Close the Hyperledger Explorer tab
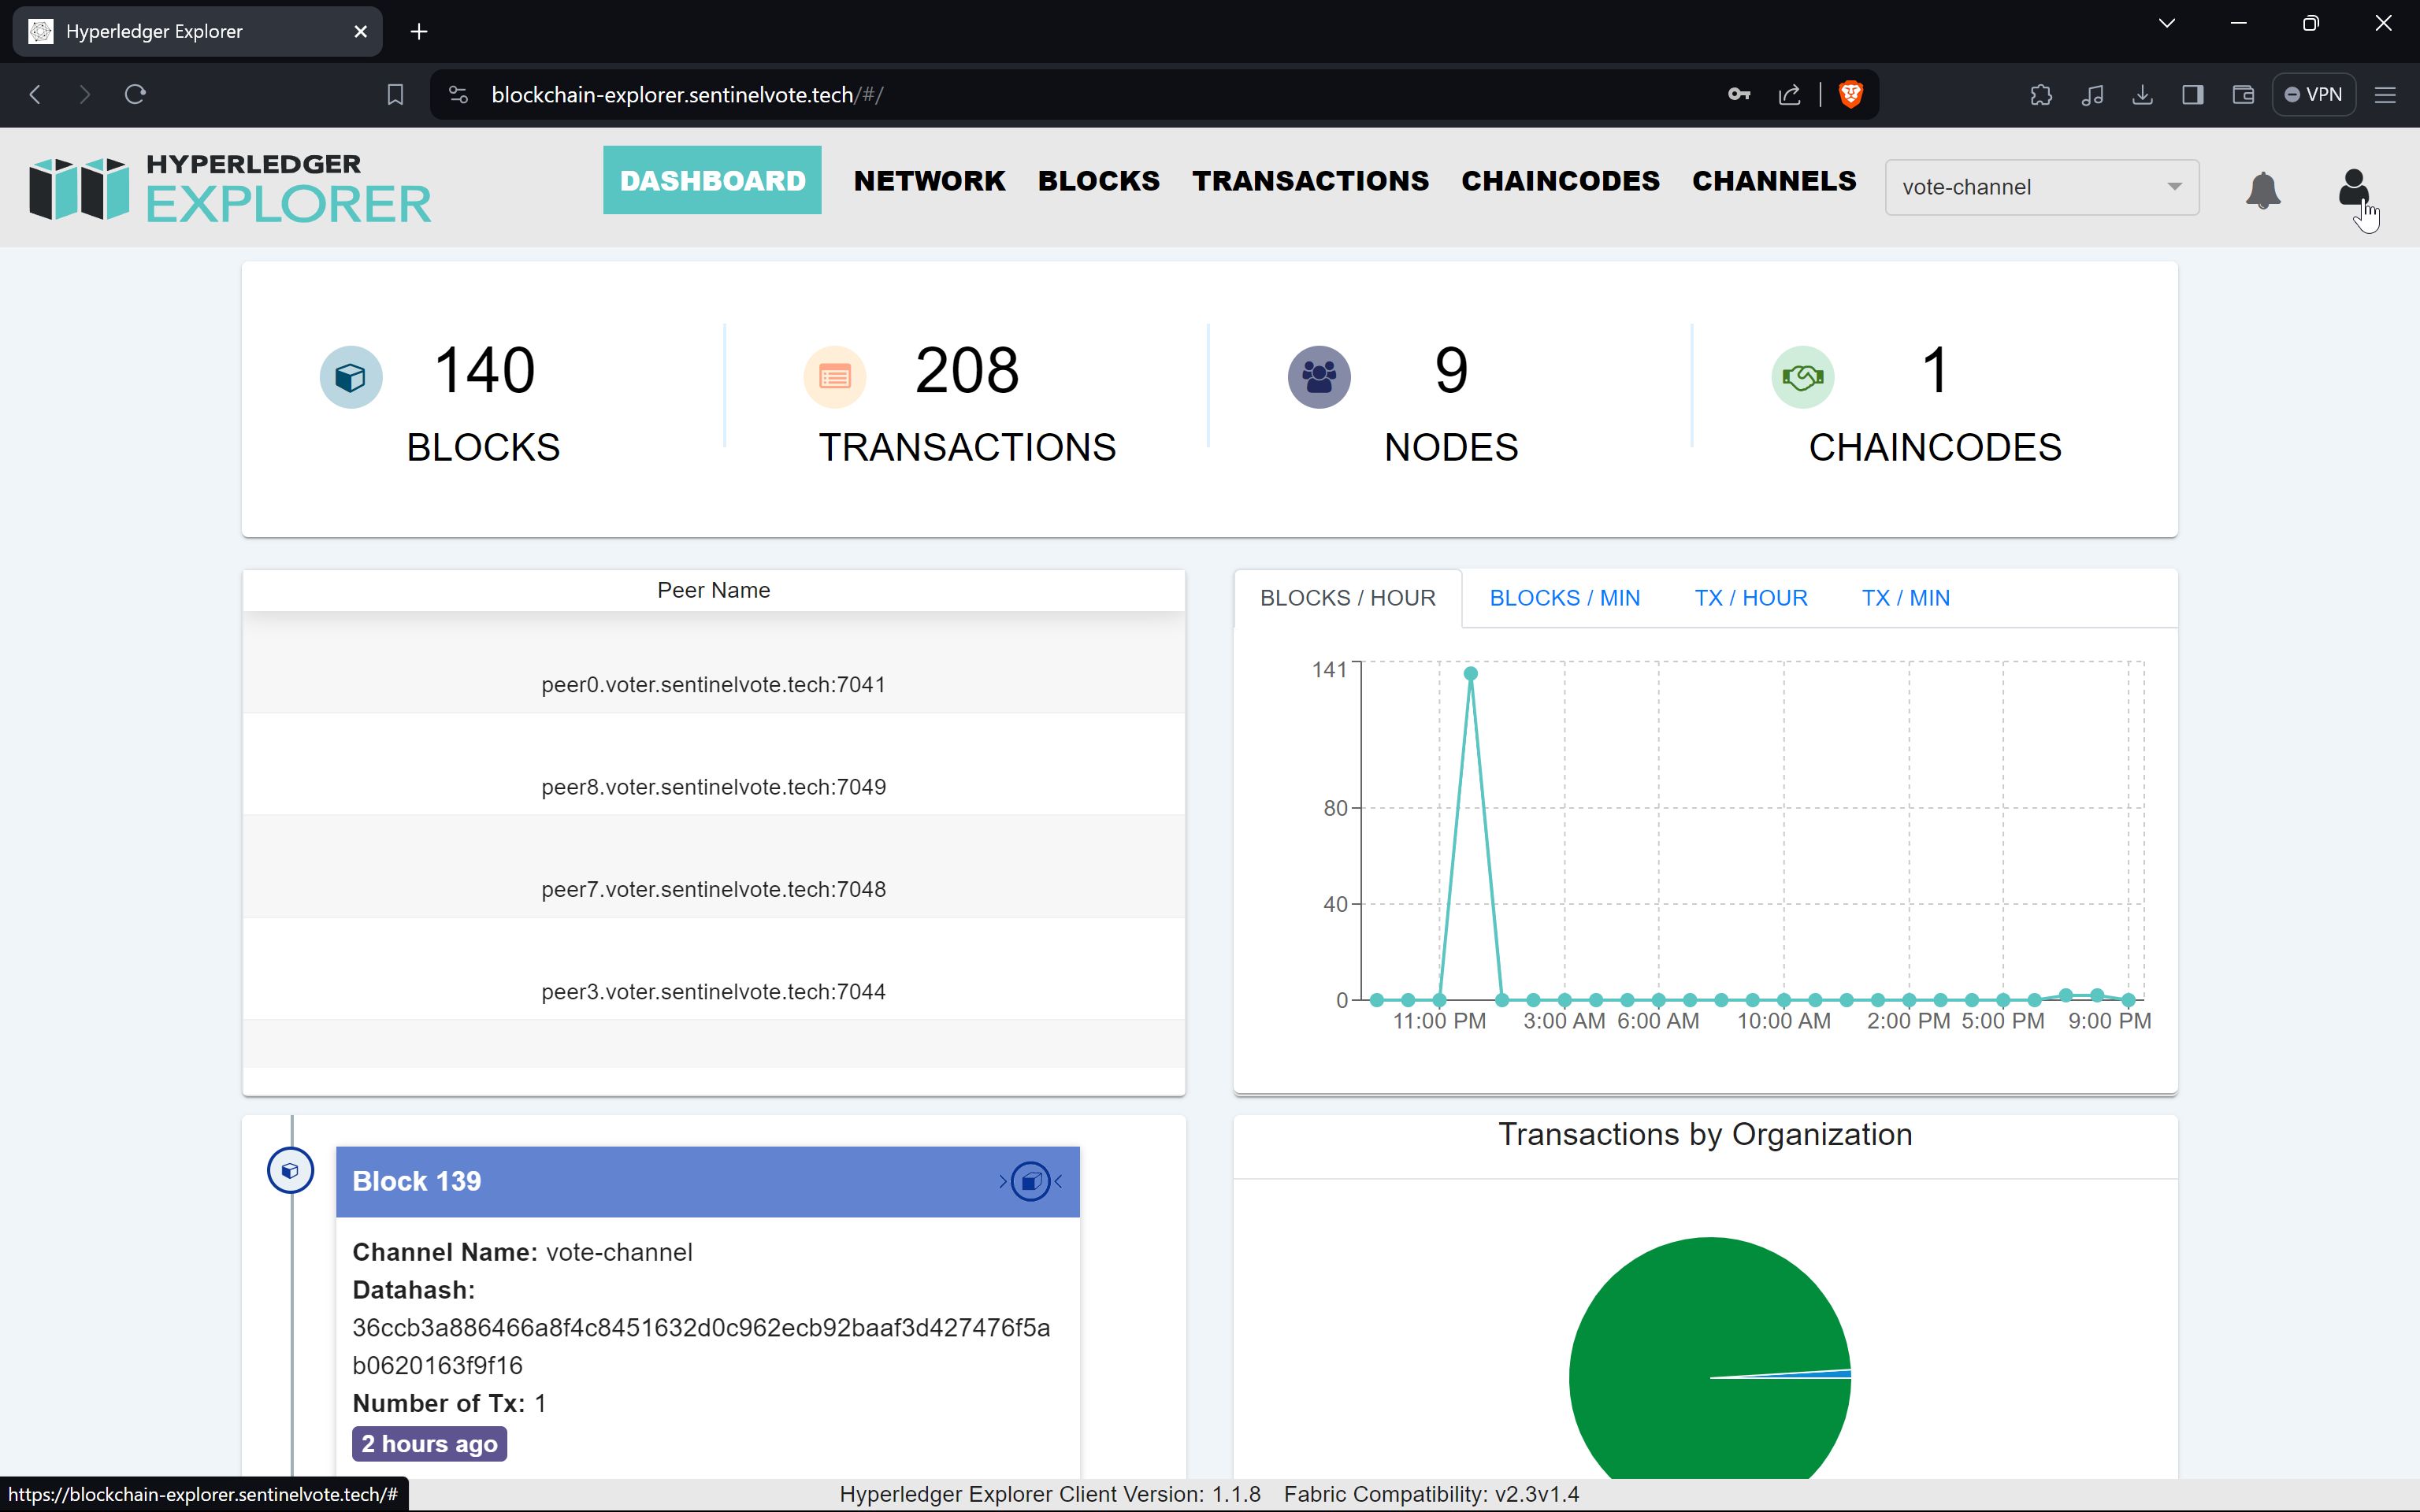Viewport: 2420px width, 1512px height. pos(361,31)
